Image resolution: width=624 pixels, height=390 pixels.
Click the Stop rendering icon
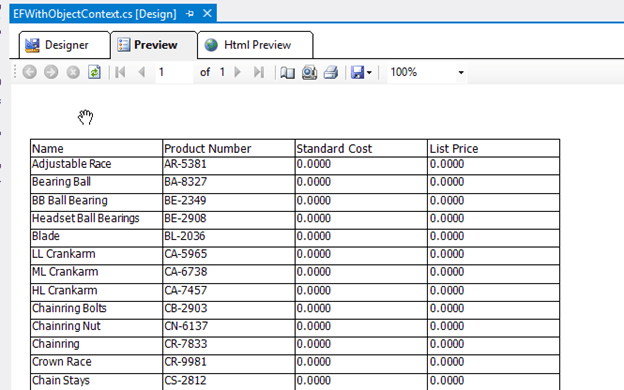point(73,72)
